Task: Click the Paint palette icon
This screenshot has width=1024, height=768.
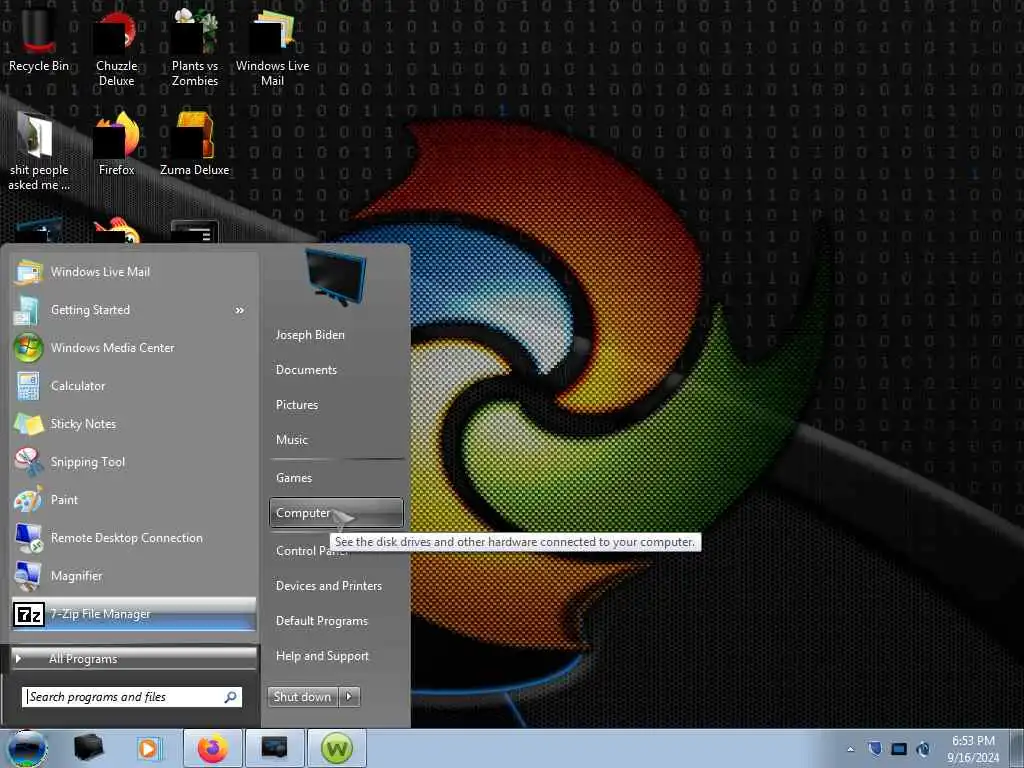Action: coord(28,500)
